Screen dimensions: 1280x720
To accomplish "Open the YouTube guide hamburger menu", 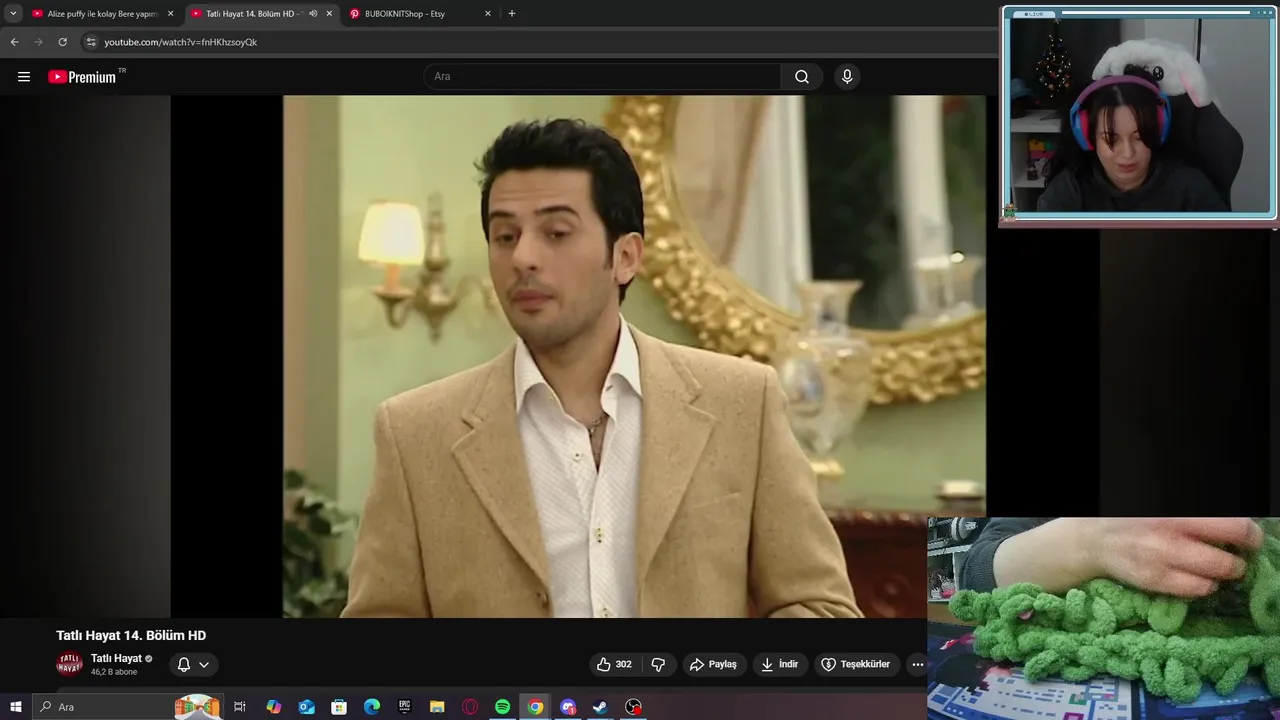I will pos(24,77).
